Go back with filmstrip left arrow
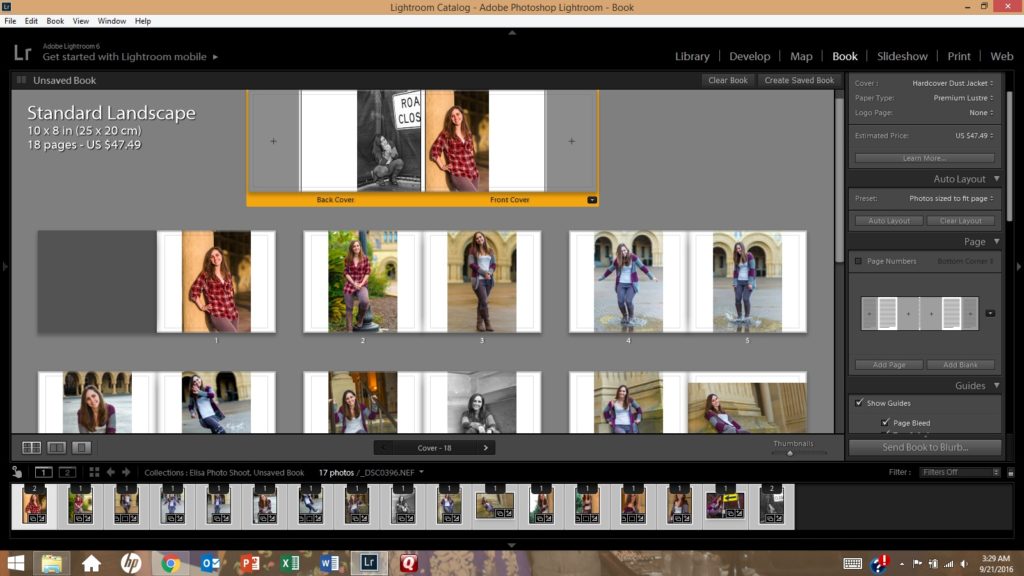Screen dimensions: 1024x576 [x=110, y=472]
